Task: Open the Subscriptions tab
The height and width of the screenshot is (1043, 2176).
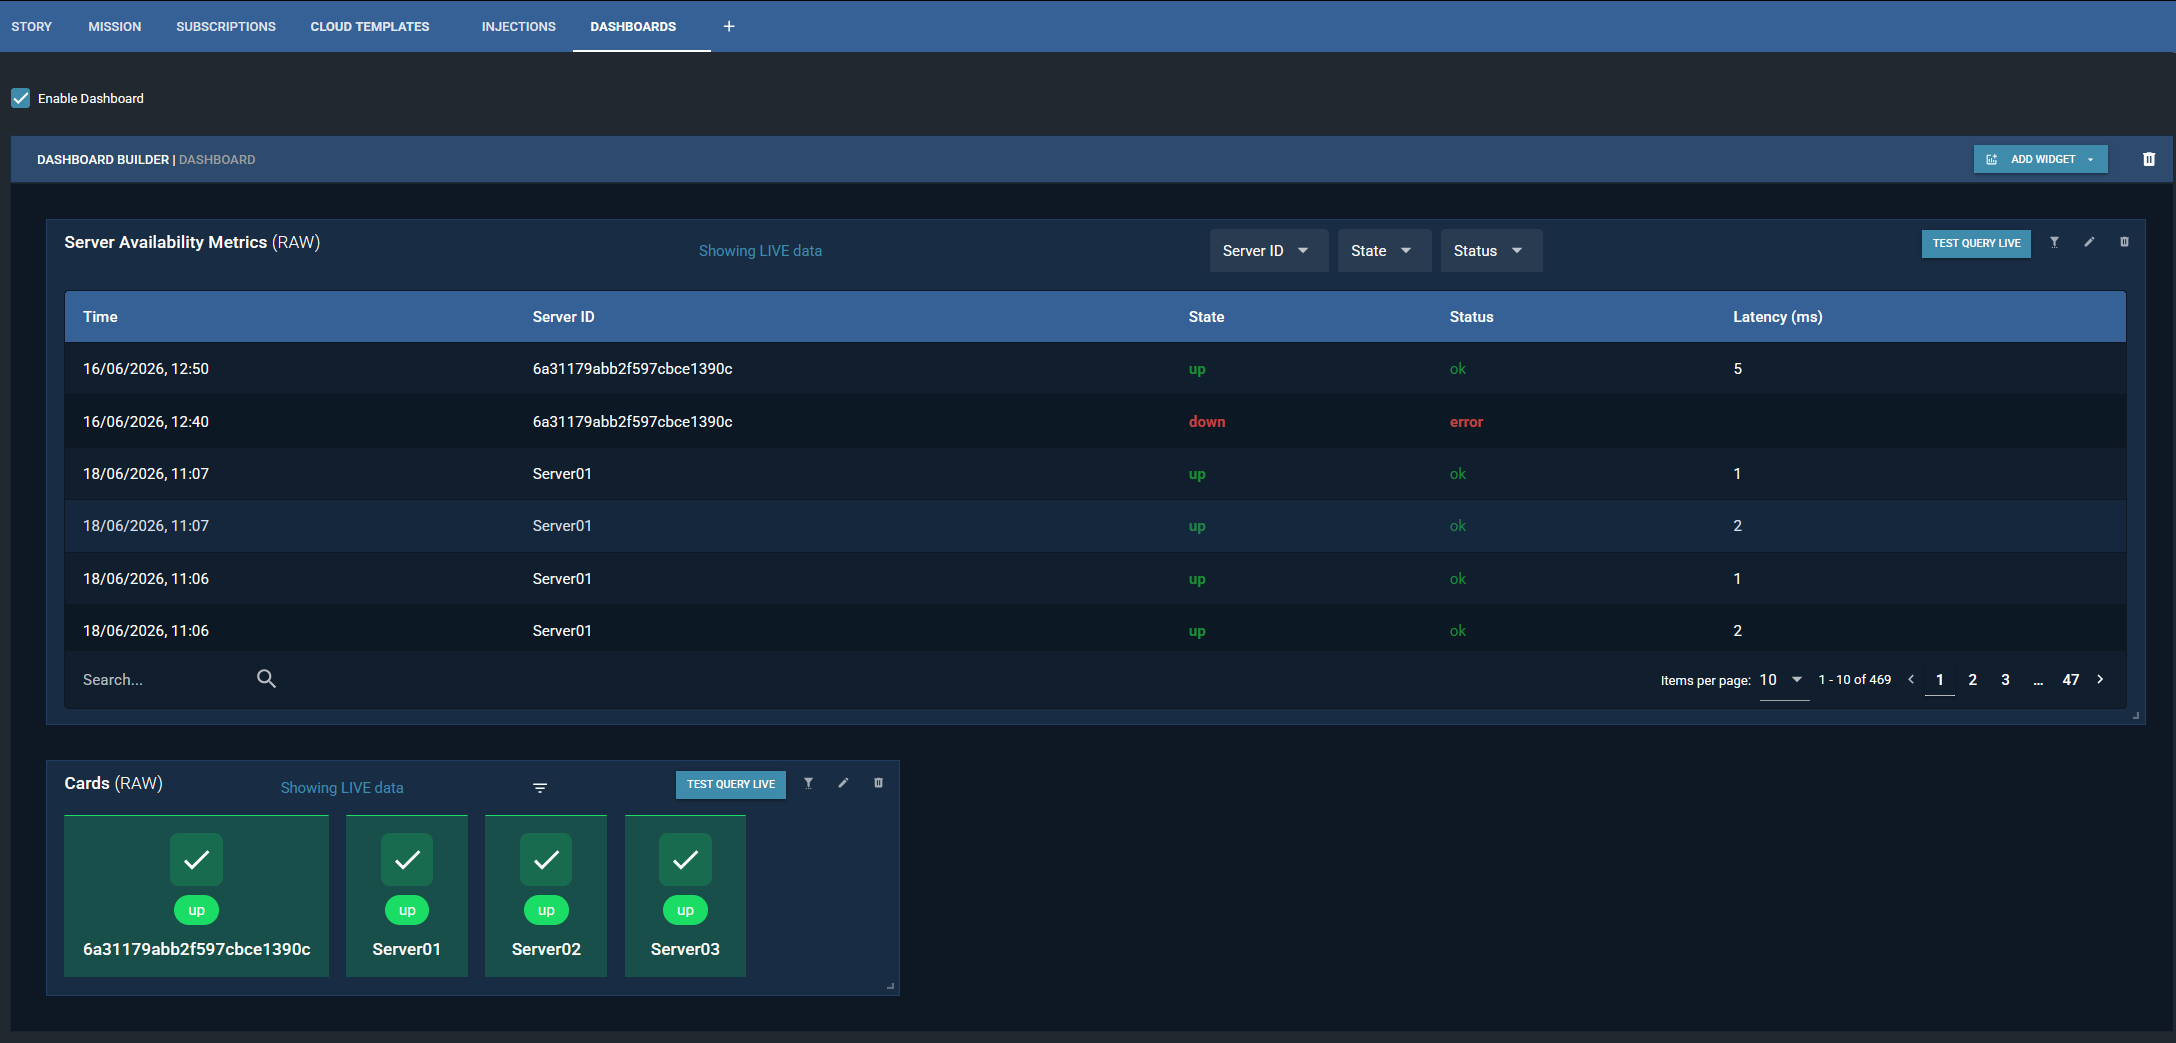Action: (x=226, y=26)
